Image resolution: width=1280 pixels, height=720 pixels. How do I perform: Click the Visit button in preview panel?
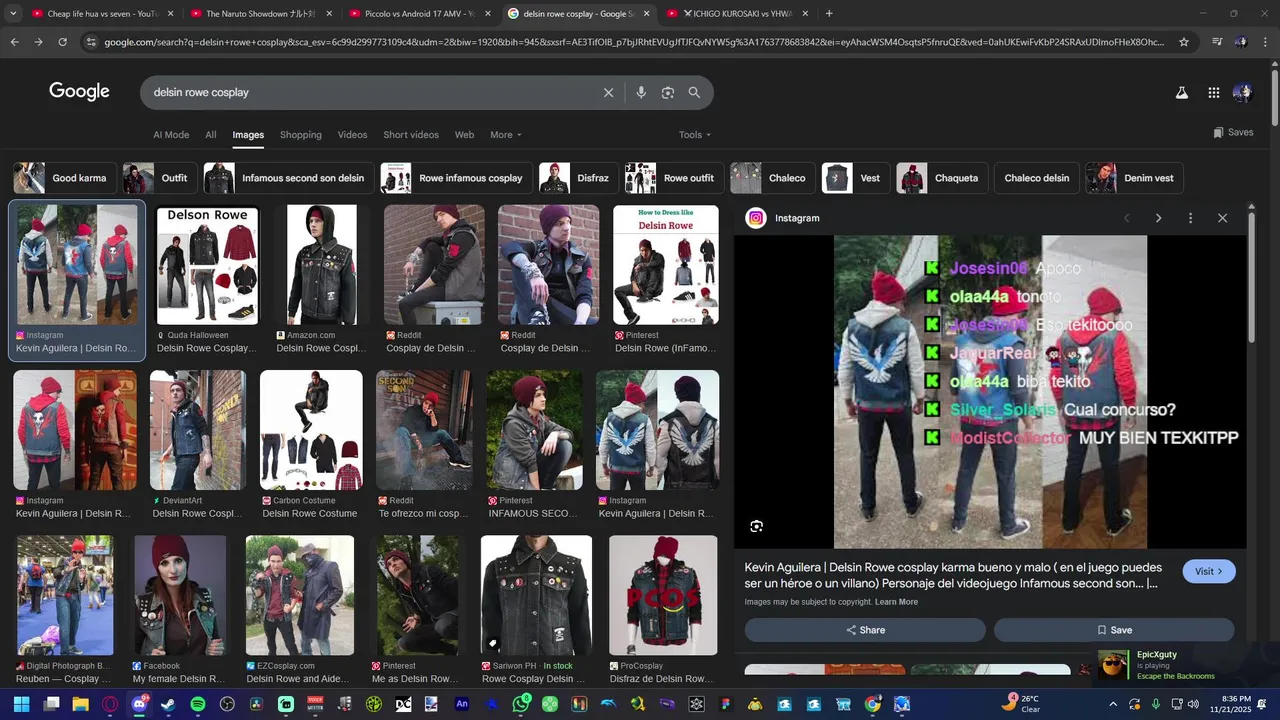click(1209, 571)
